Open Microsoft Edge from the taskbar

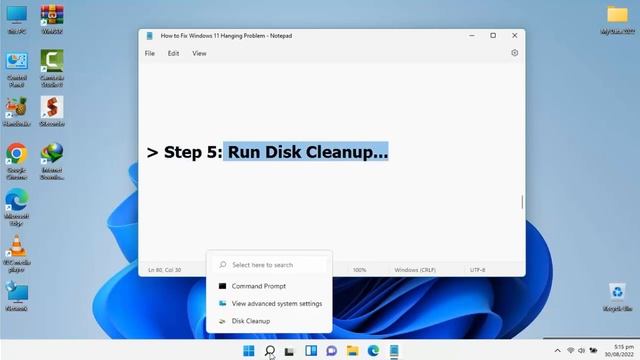pos(373,351)
